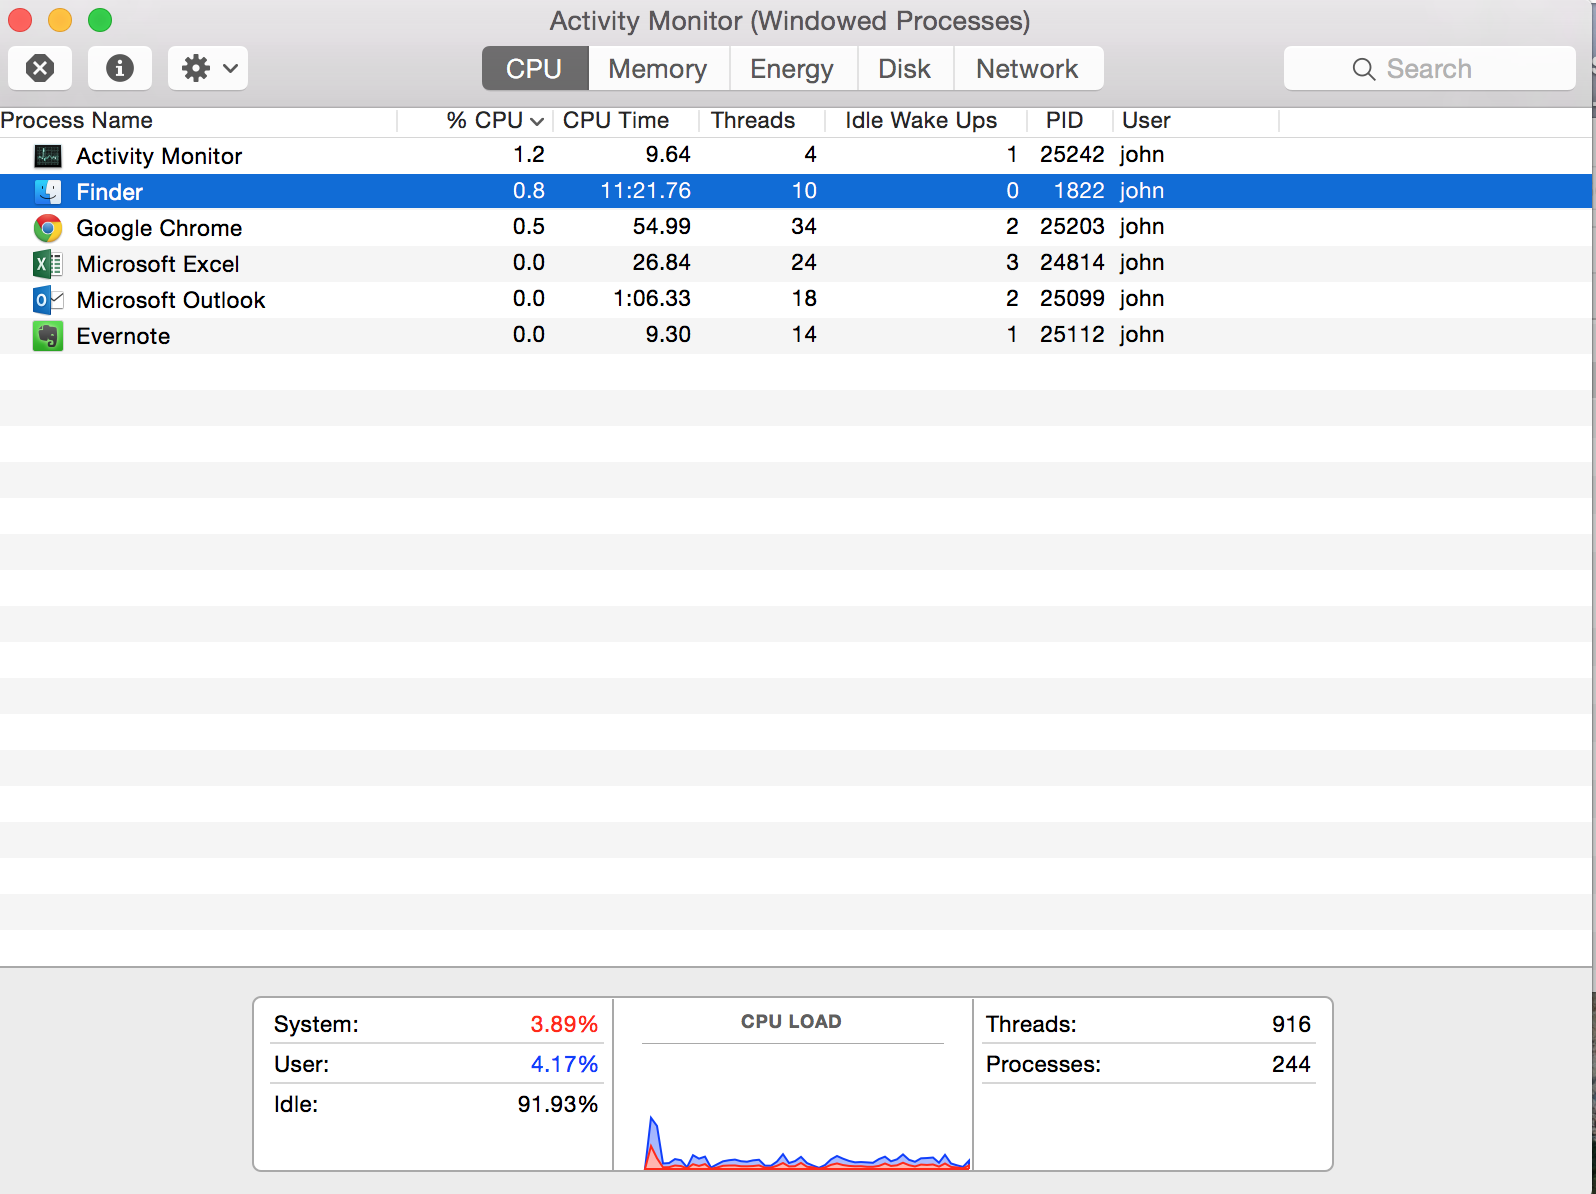Switch to the Memory tab
Viewport: 1596px width, 1194px height.
tap(658, 68)
